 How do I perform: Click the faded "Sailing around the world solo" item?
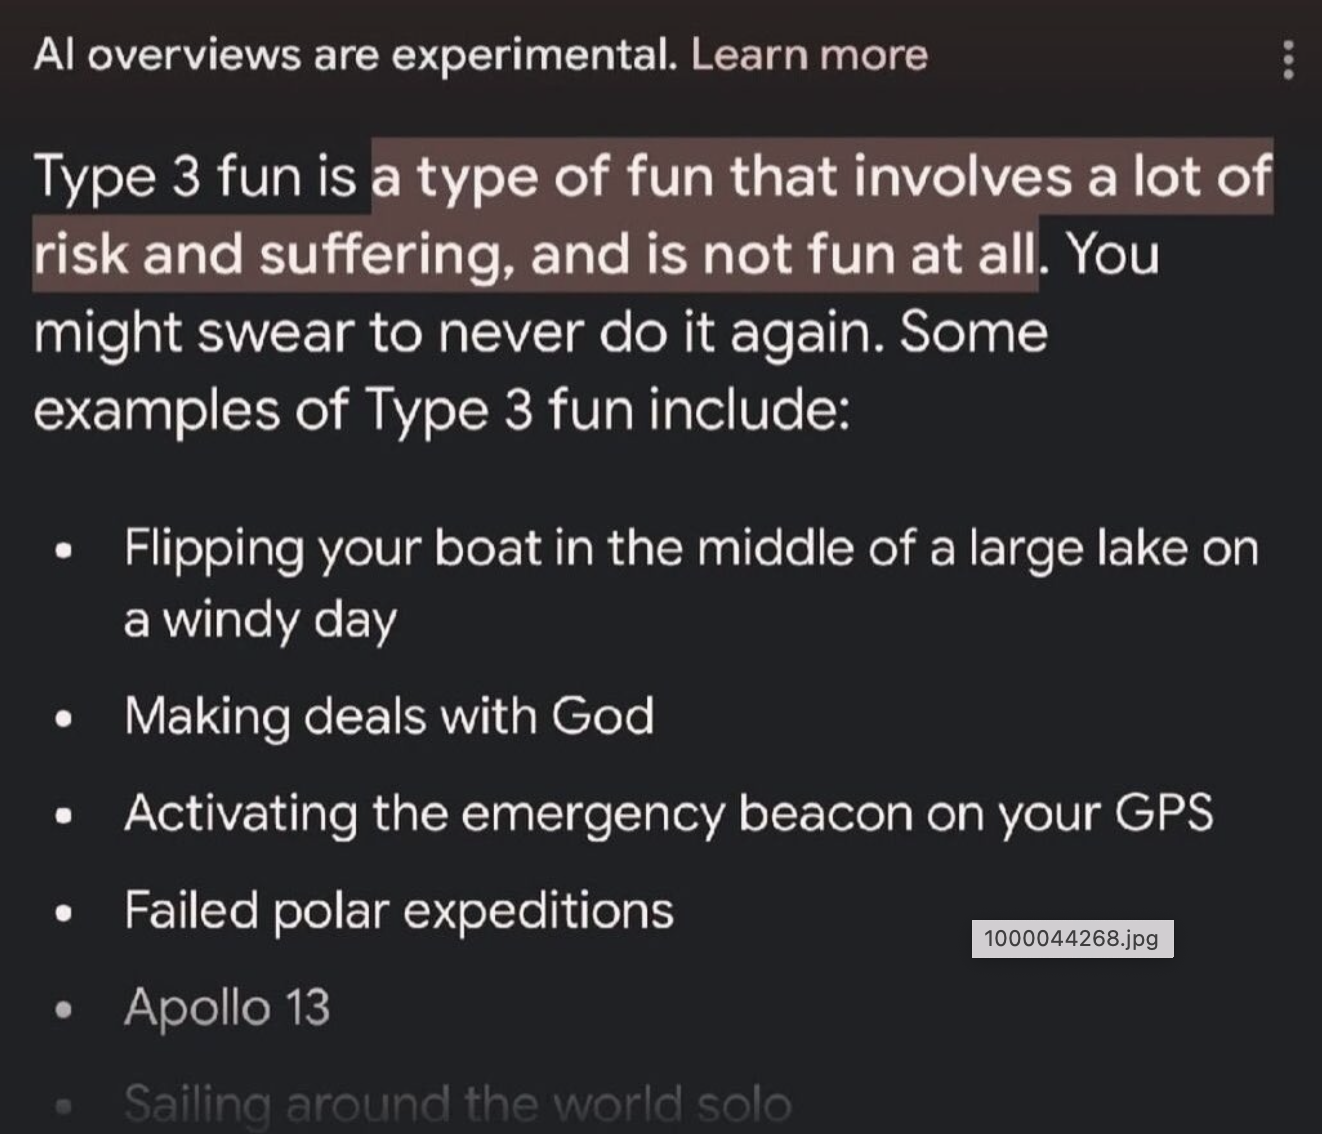point(457,1104)
